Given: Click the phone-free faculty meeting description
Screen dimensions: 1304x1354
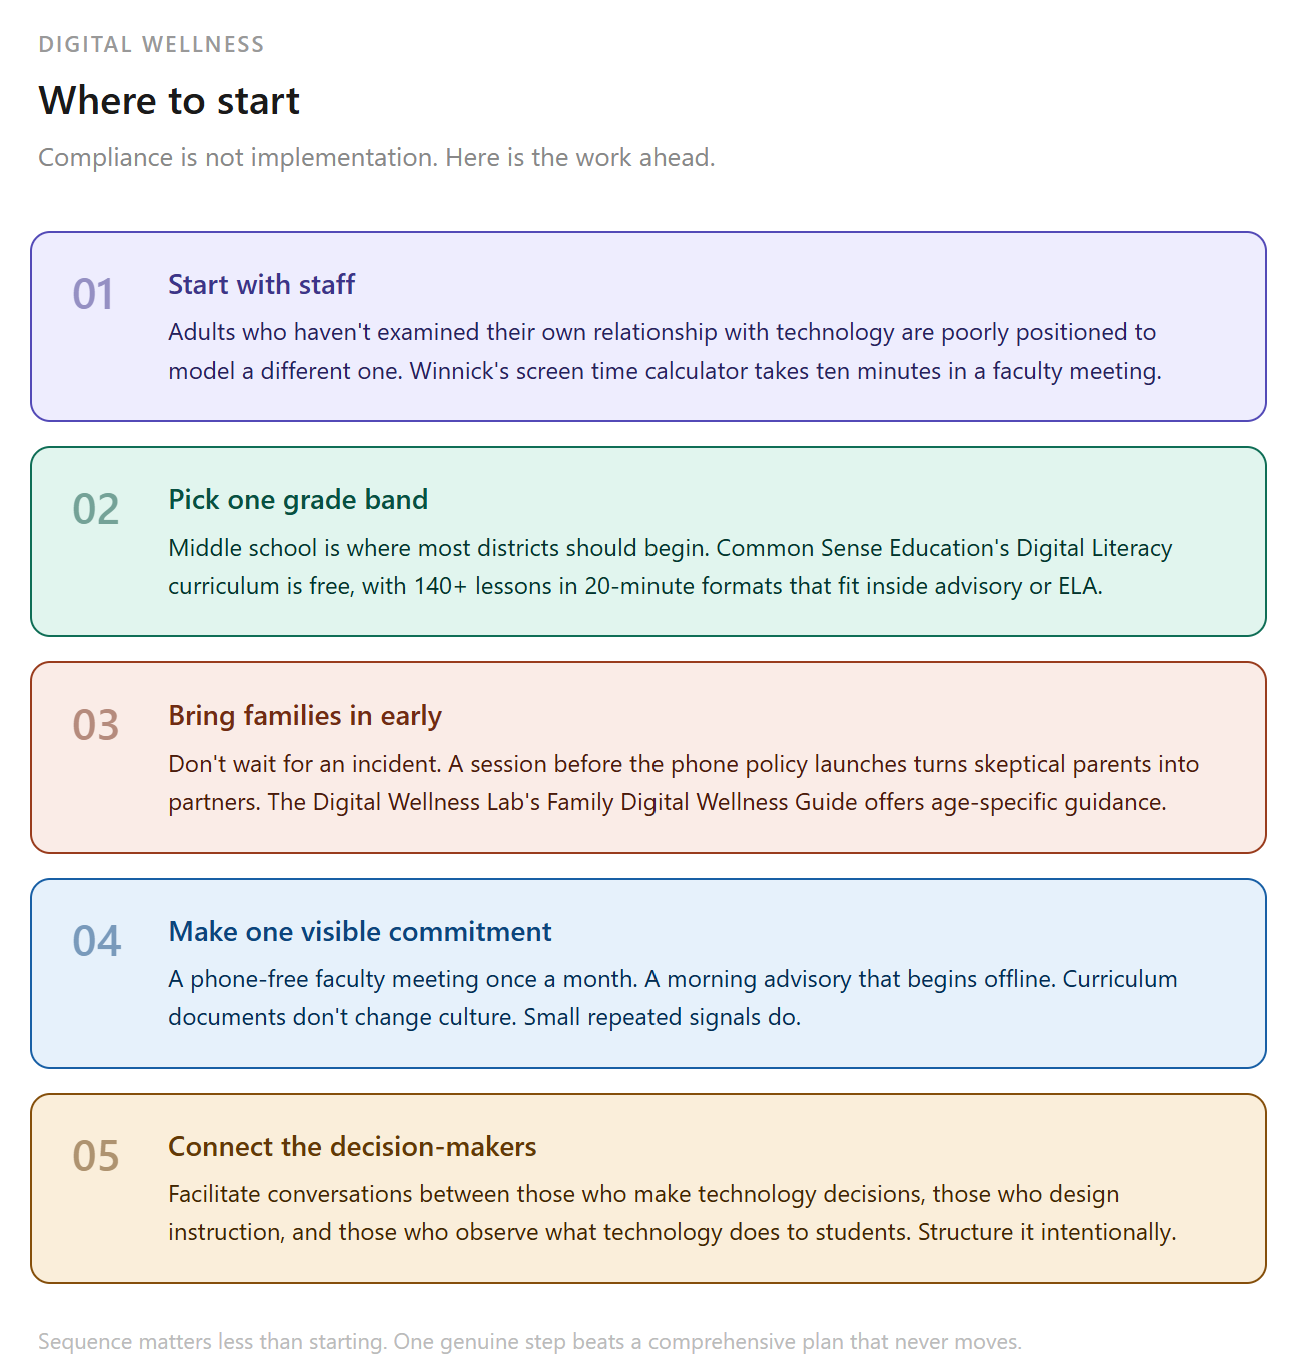Looking at the screenshot, I should (x=673, y=998).
